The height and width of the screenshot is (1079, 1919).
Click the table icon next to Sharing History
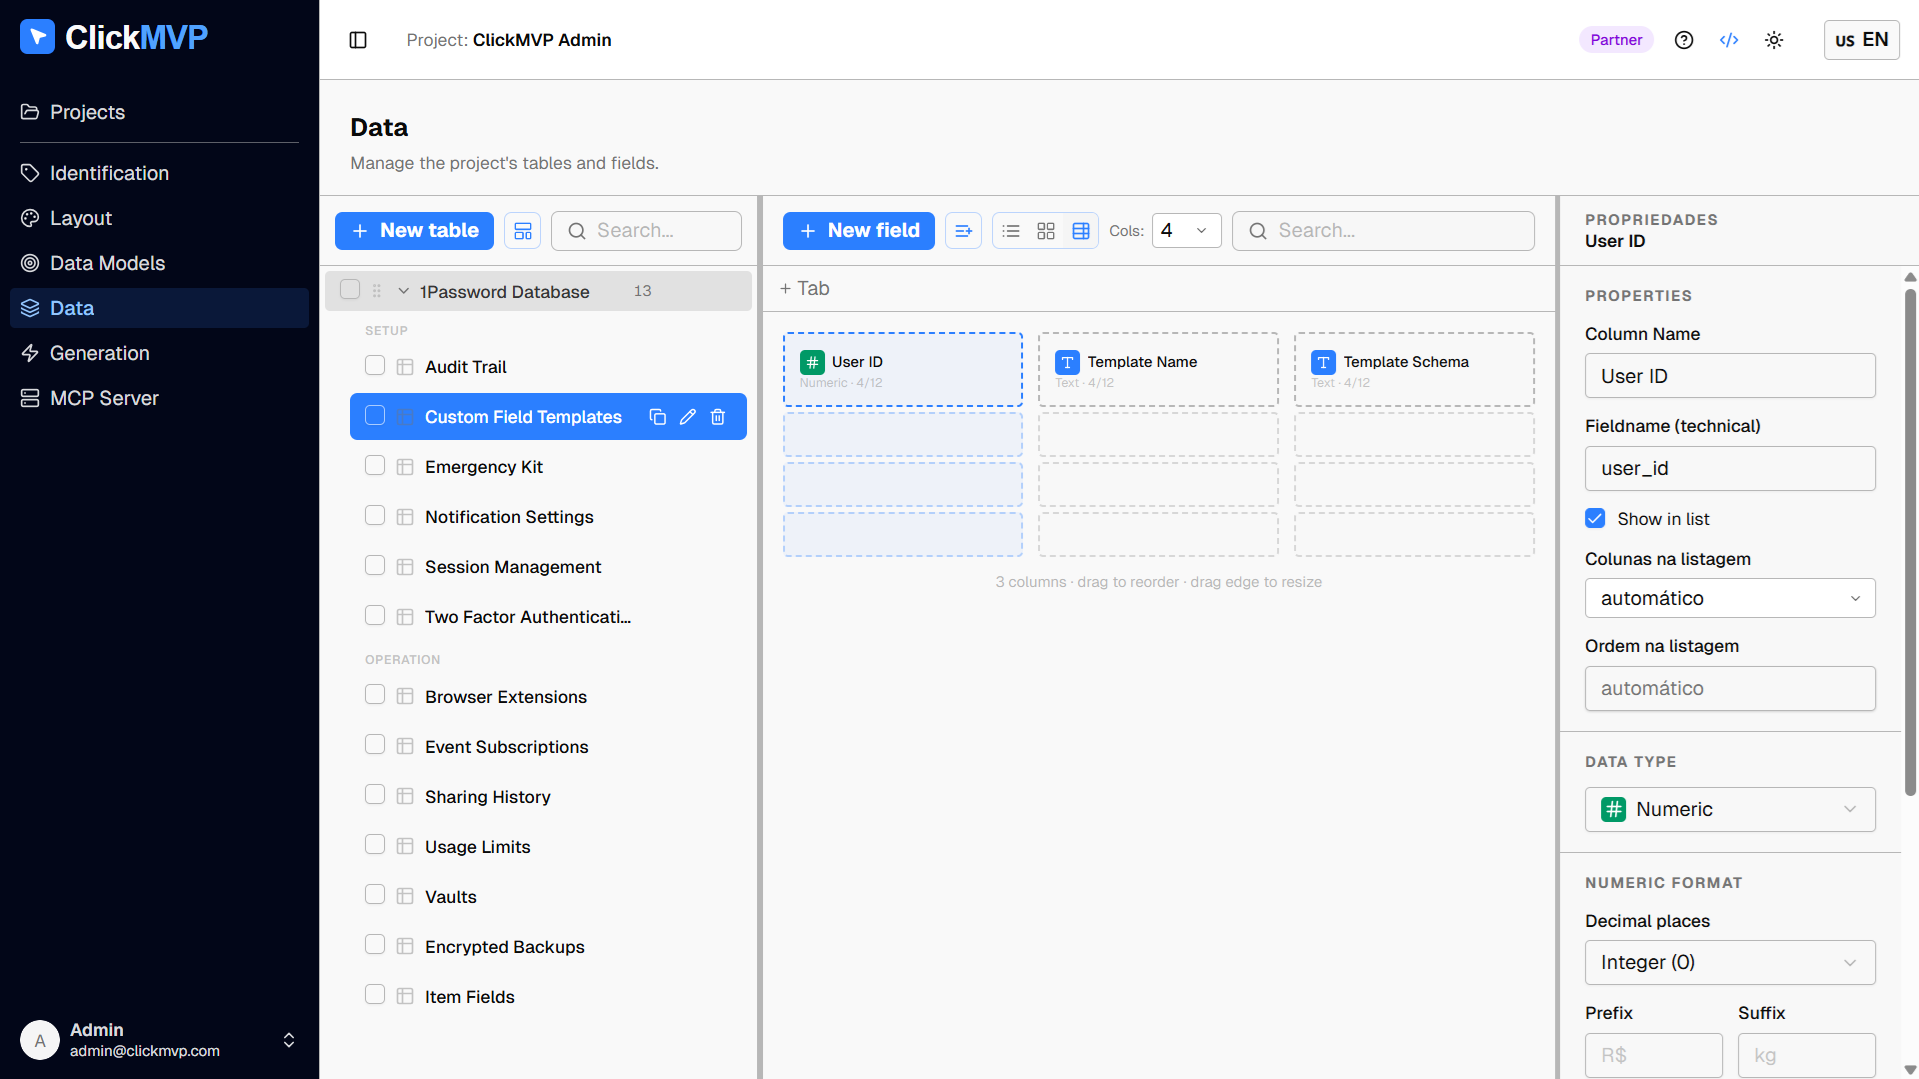pyautogui.click(x=405, y=797)
